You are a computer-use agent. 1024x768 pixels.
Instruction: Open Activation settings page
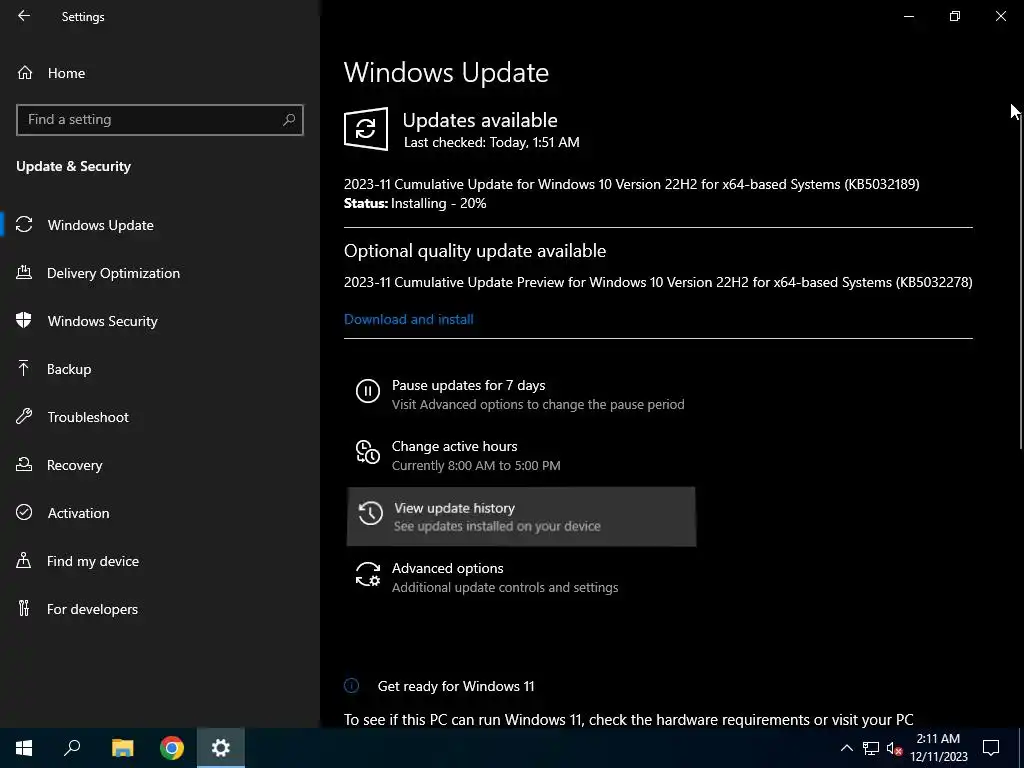coord(160,513)
